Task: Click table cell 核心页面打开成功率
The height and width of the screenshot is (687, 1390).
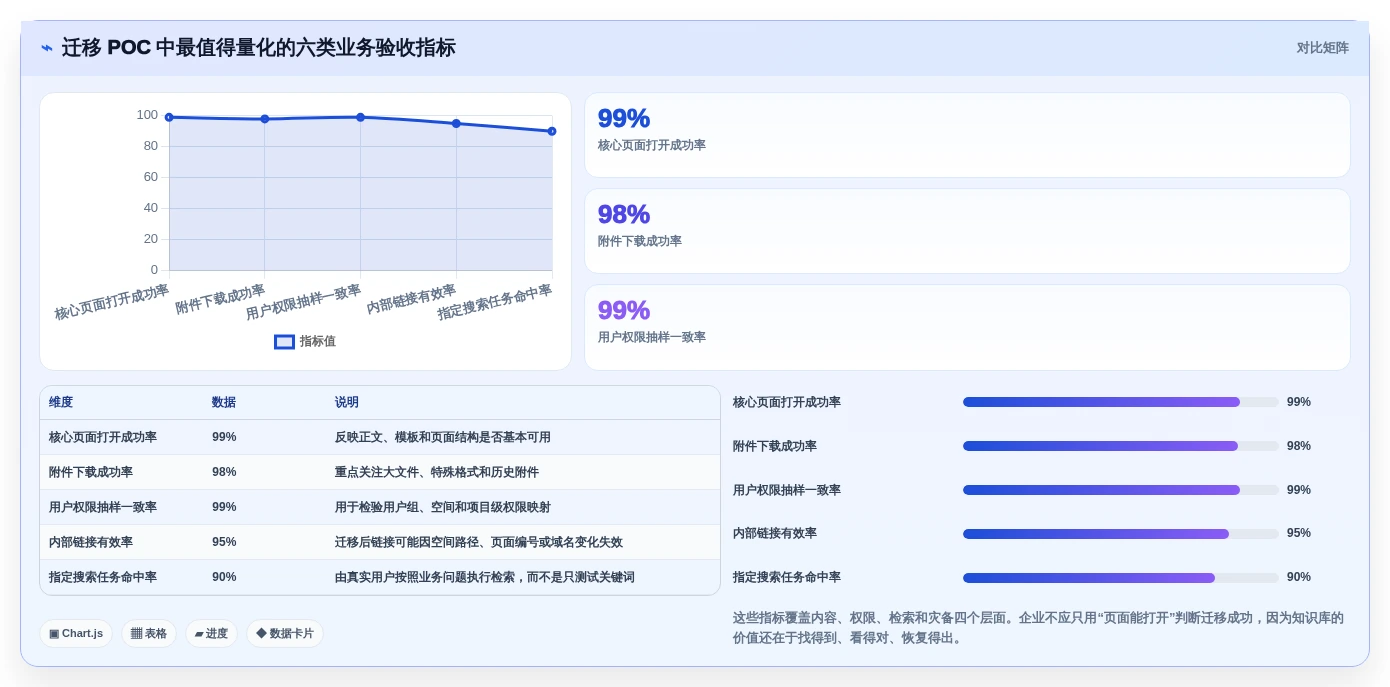Action: (103, 438)
